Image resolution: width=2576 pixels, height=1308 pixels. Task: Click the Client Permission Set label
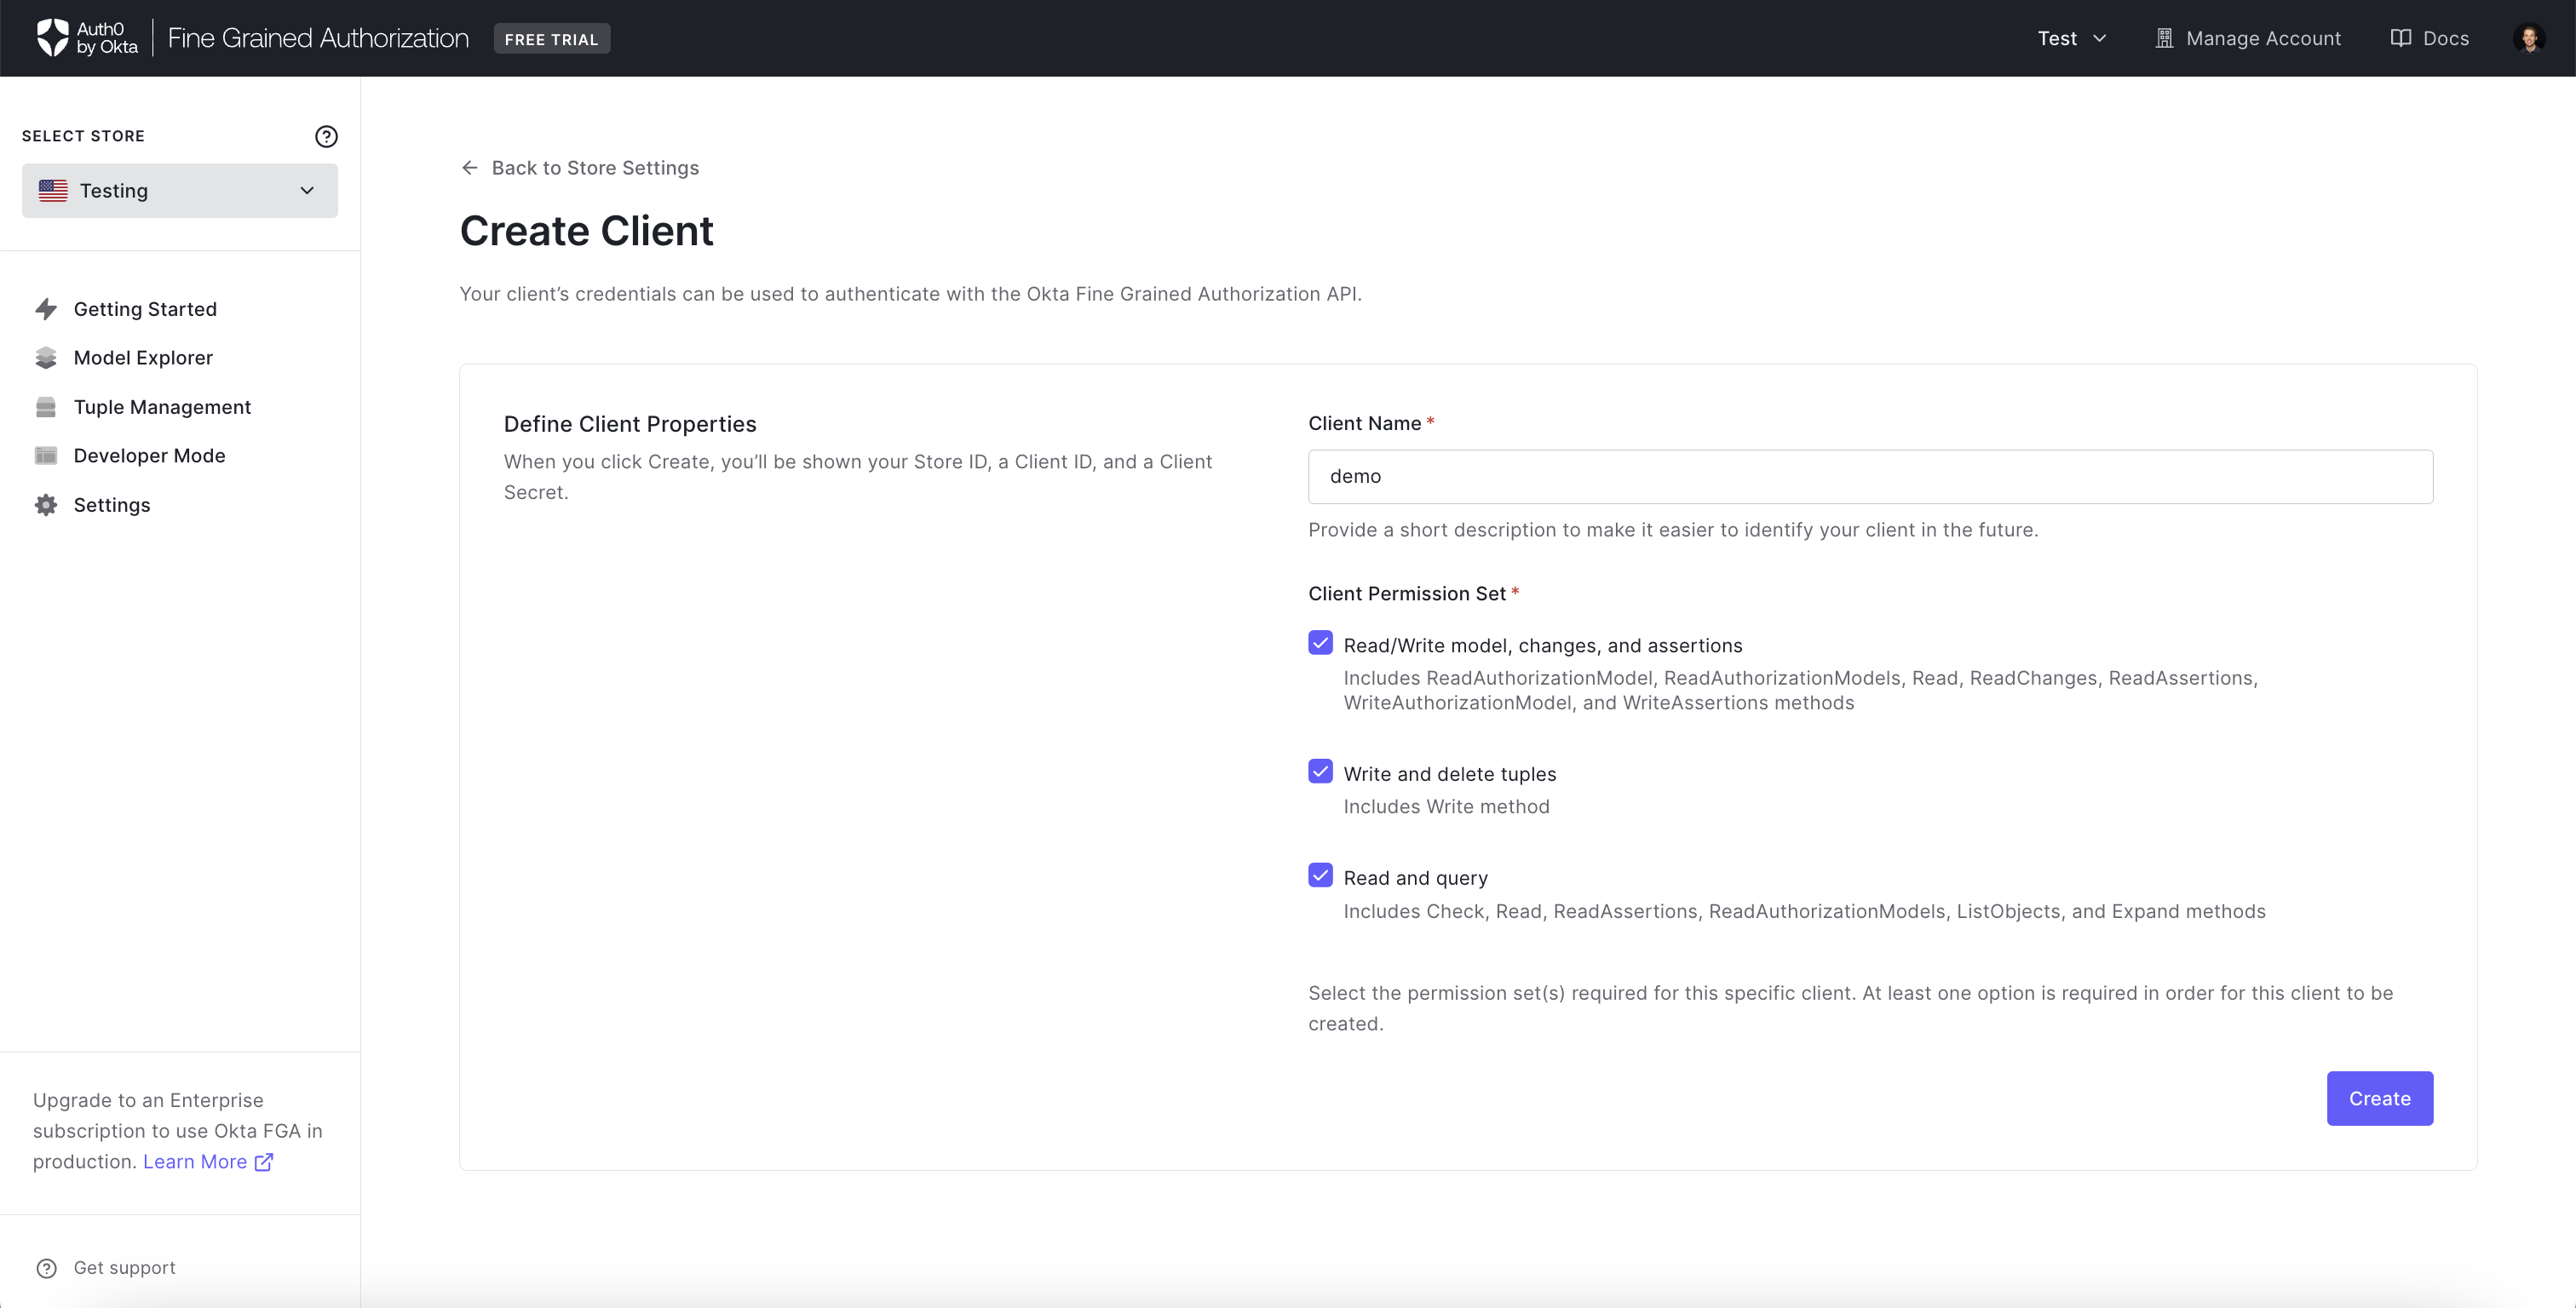1407,594
